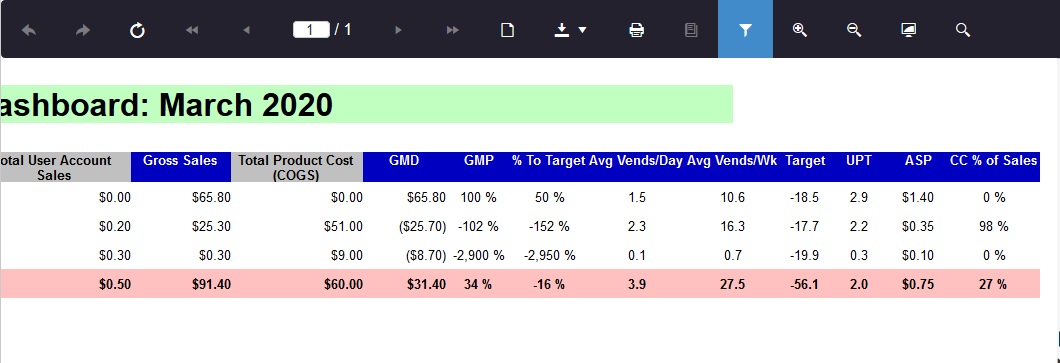The width and height of the screenshot is (1060, 363).
Task: Print the report using printer icon
Action: pos(636,30)
